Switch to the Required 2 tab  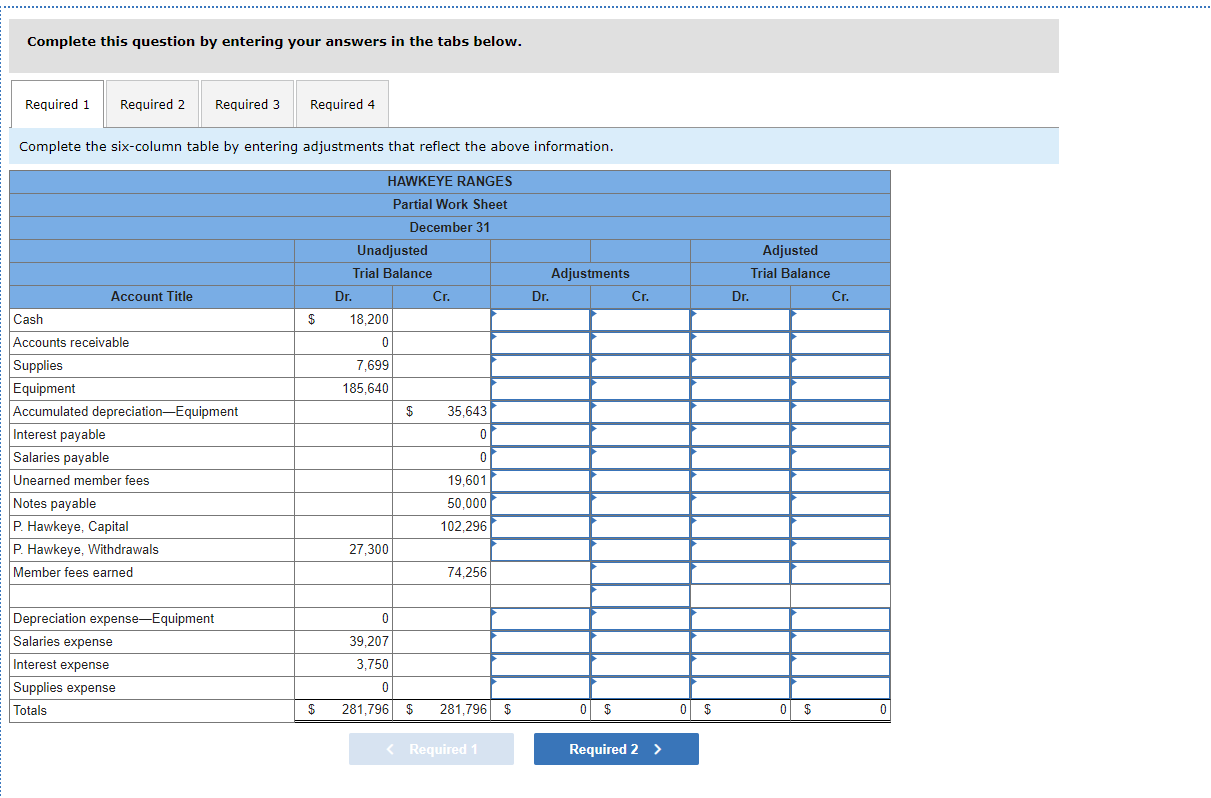(152, 104)
